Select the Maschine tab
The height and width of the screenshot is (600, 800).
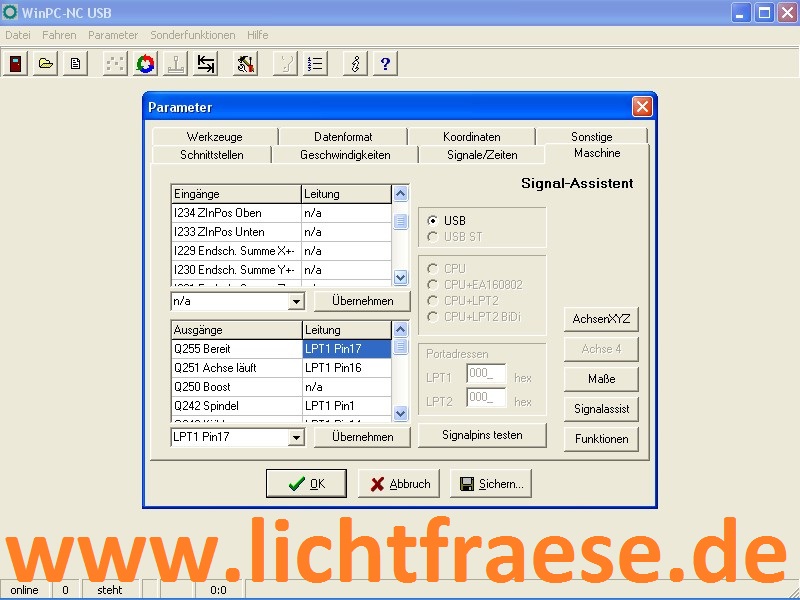597,153
